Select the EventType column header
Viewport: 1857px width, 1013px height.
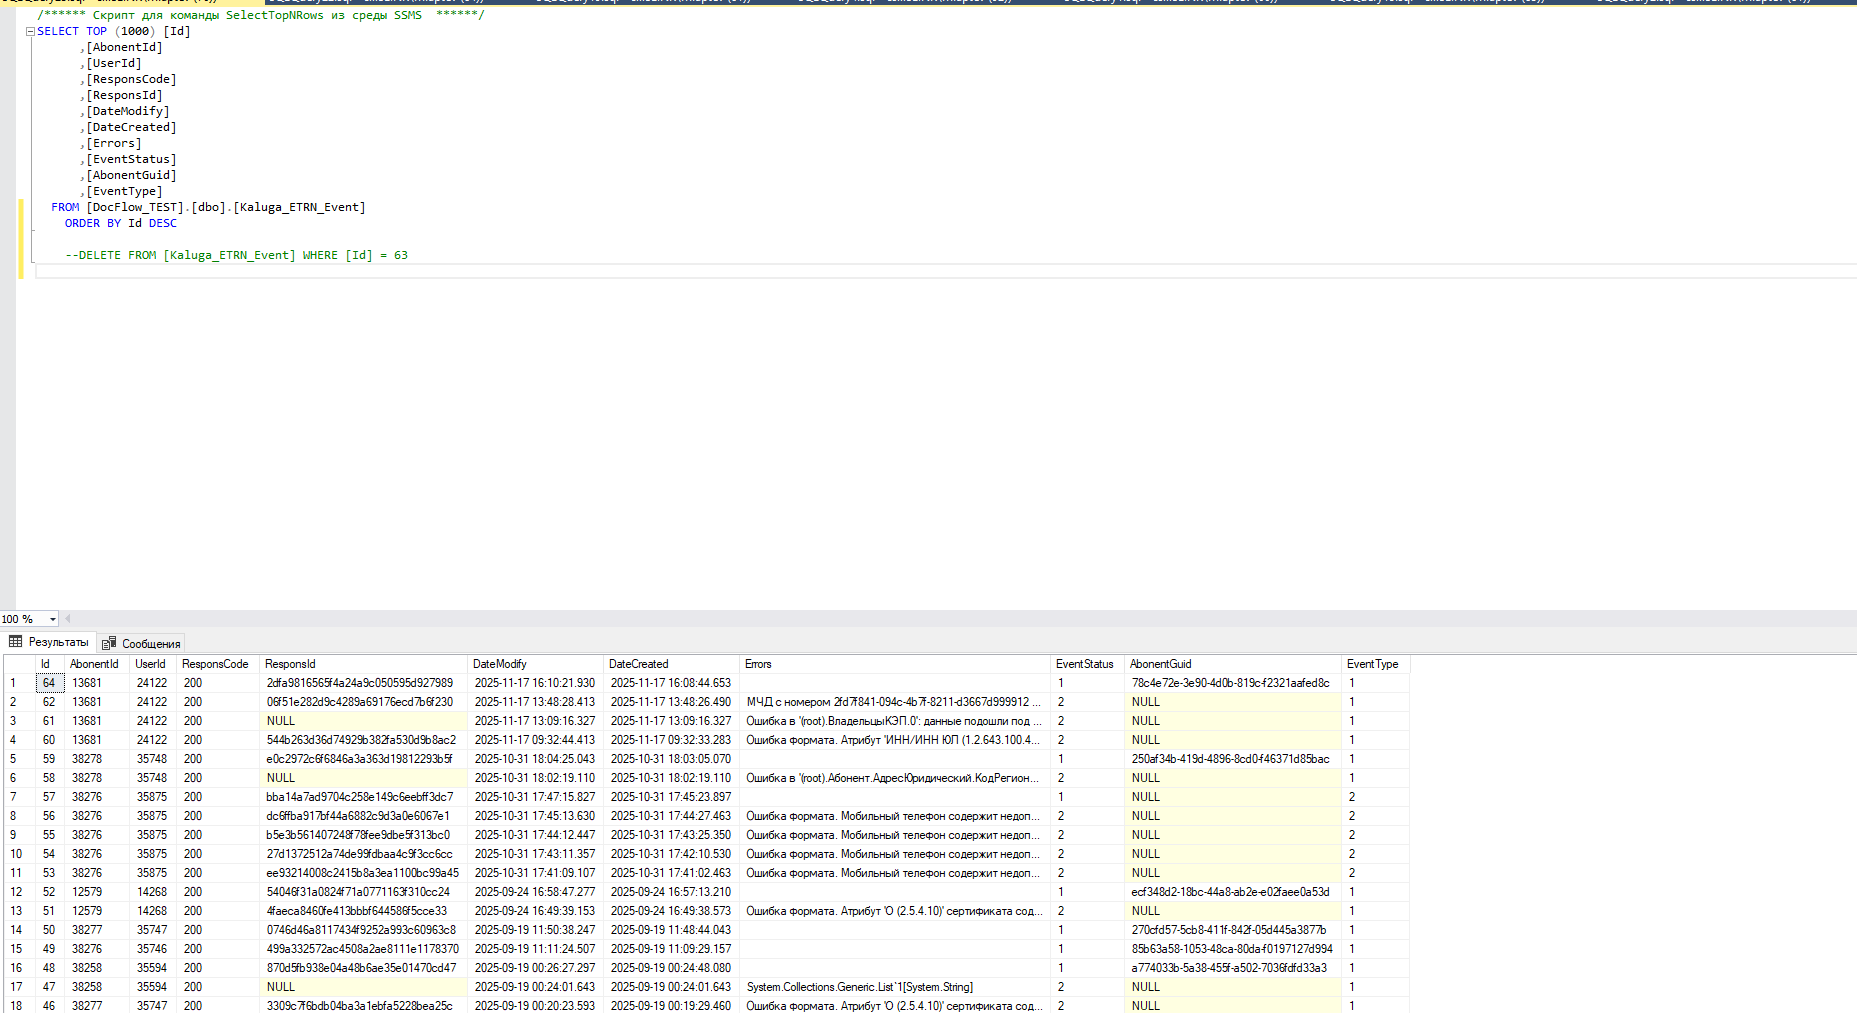point(1376,664)
